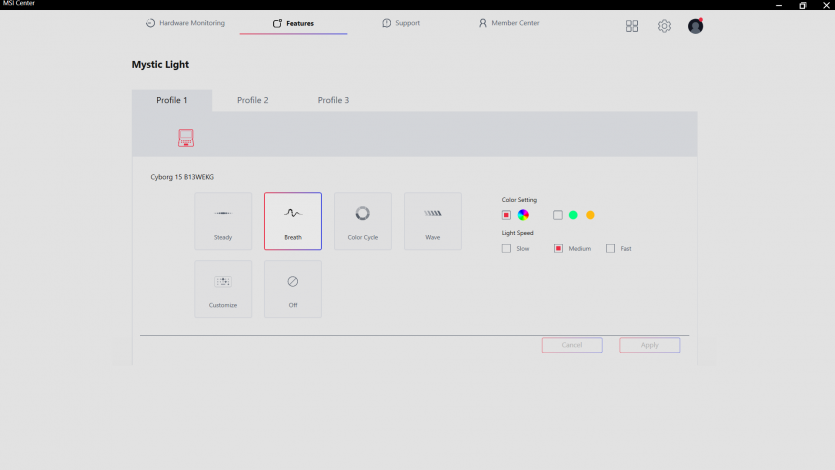This screenshot has height=470, width=835.
Task: Open the apps grid icon
Action: coord(632,26)
